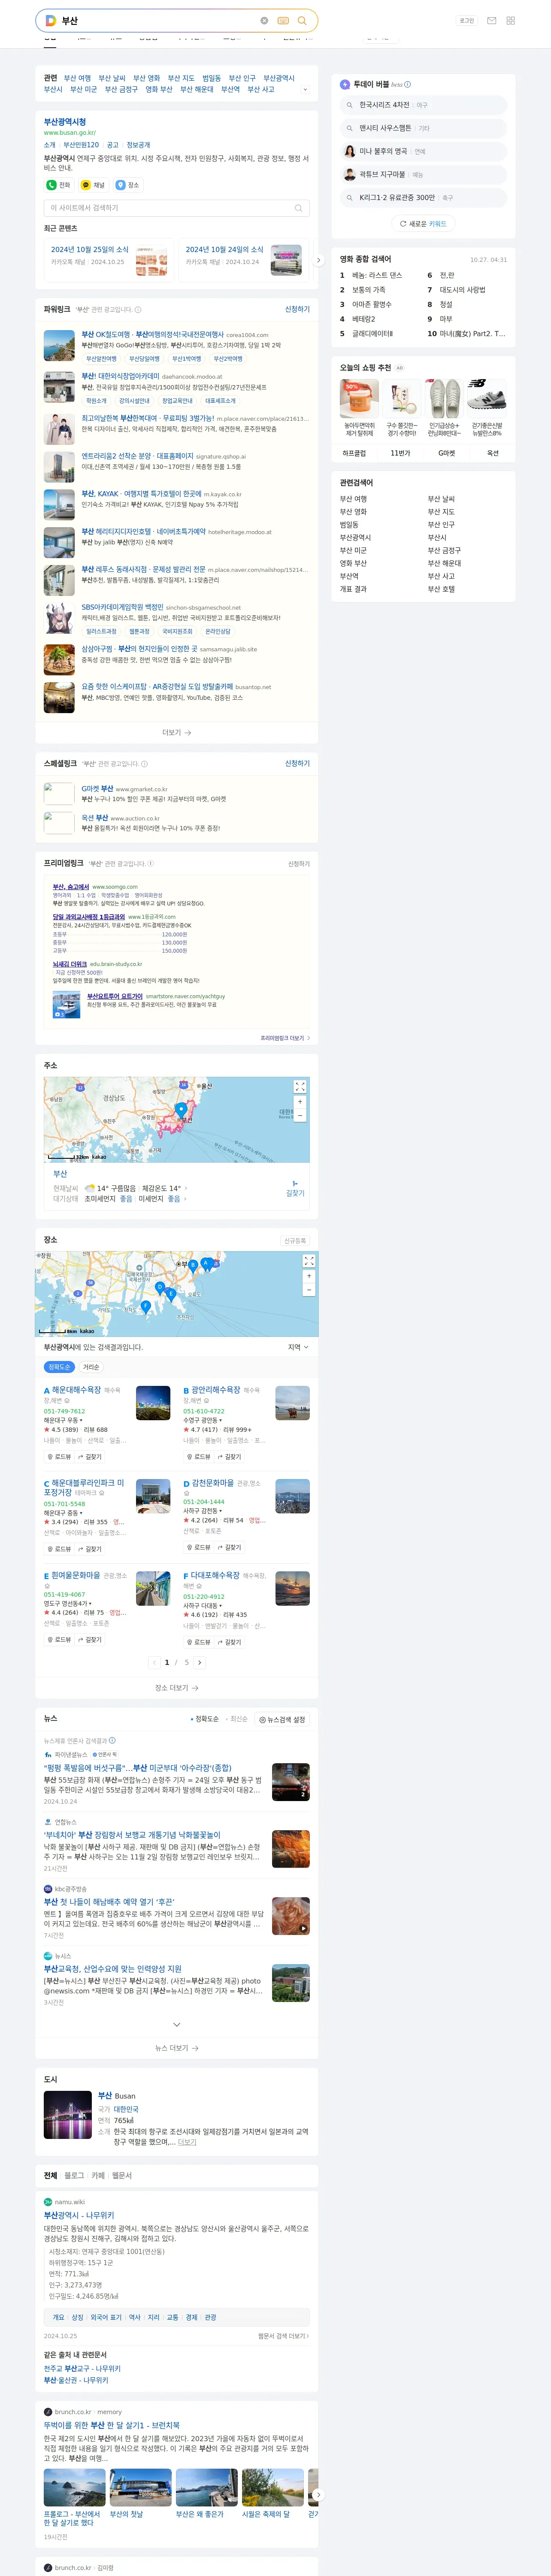551x2576 pixels.
Task: Select the 하프클럽 shopping tab
Action: coord(354,453)
